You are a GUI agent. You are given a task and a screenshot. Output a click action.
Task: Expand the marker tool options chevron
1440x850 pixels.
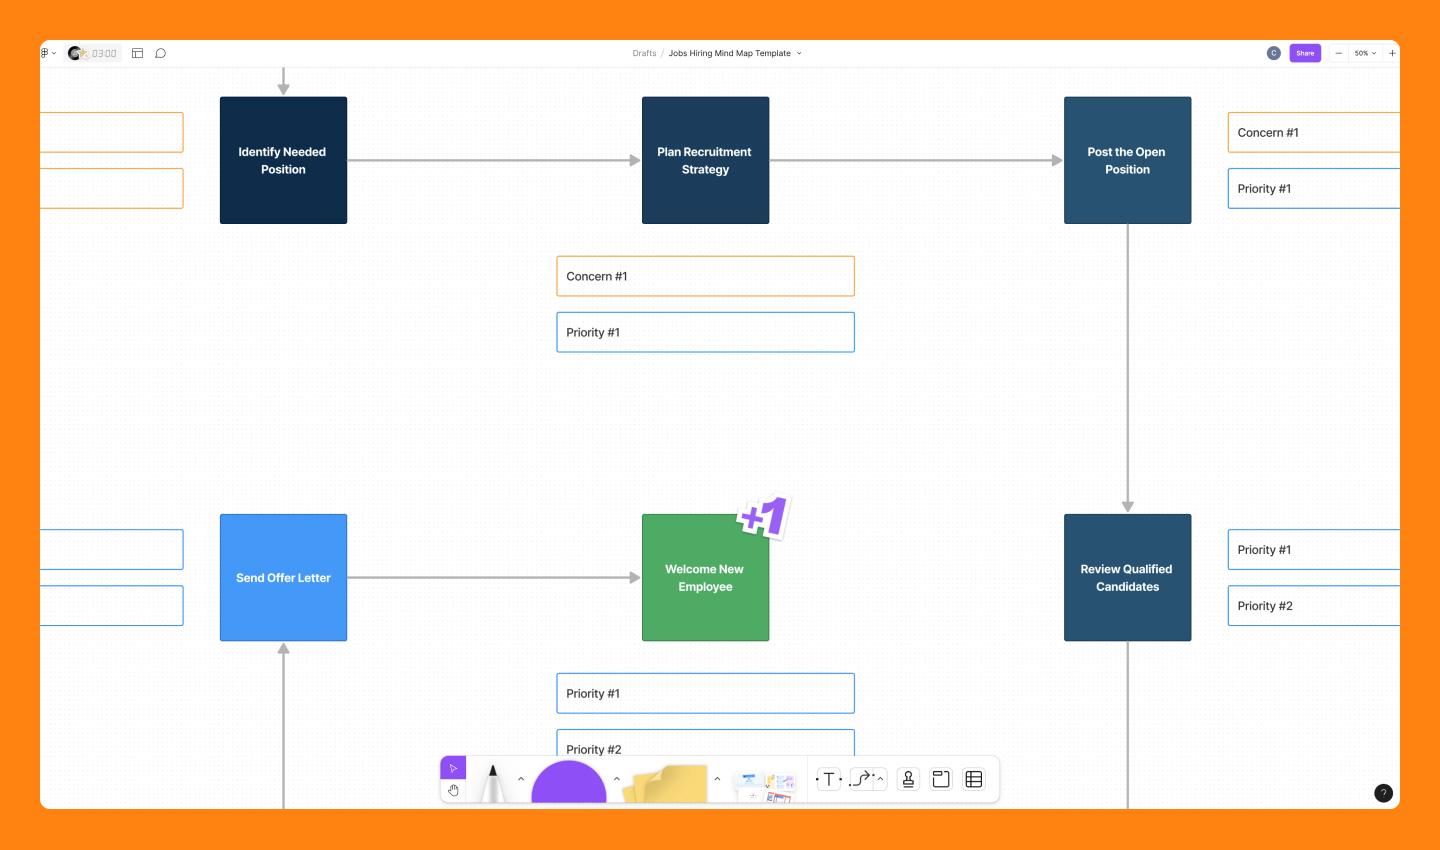(520, 779)
